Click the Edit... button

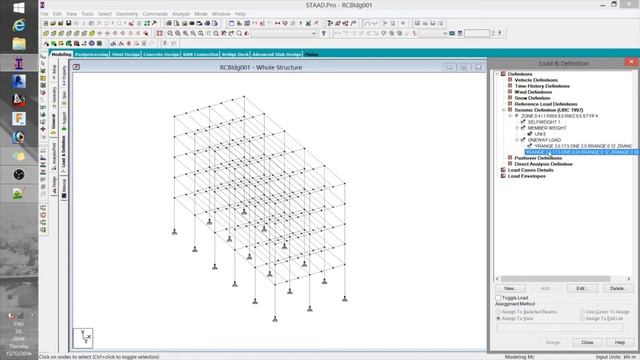[582, 289]
